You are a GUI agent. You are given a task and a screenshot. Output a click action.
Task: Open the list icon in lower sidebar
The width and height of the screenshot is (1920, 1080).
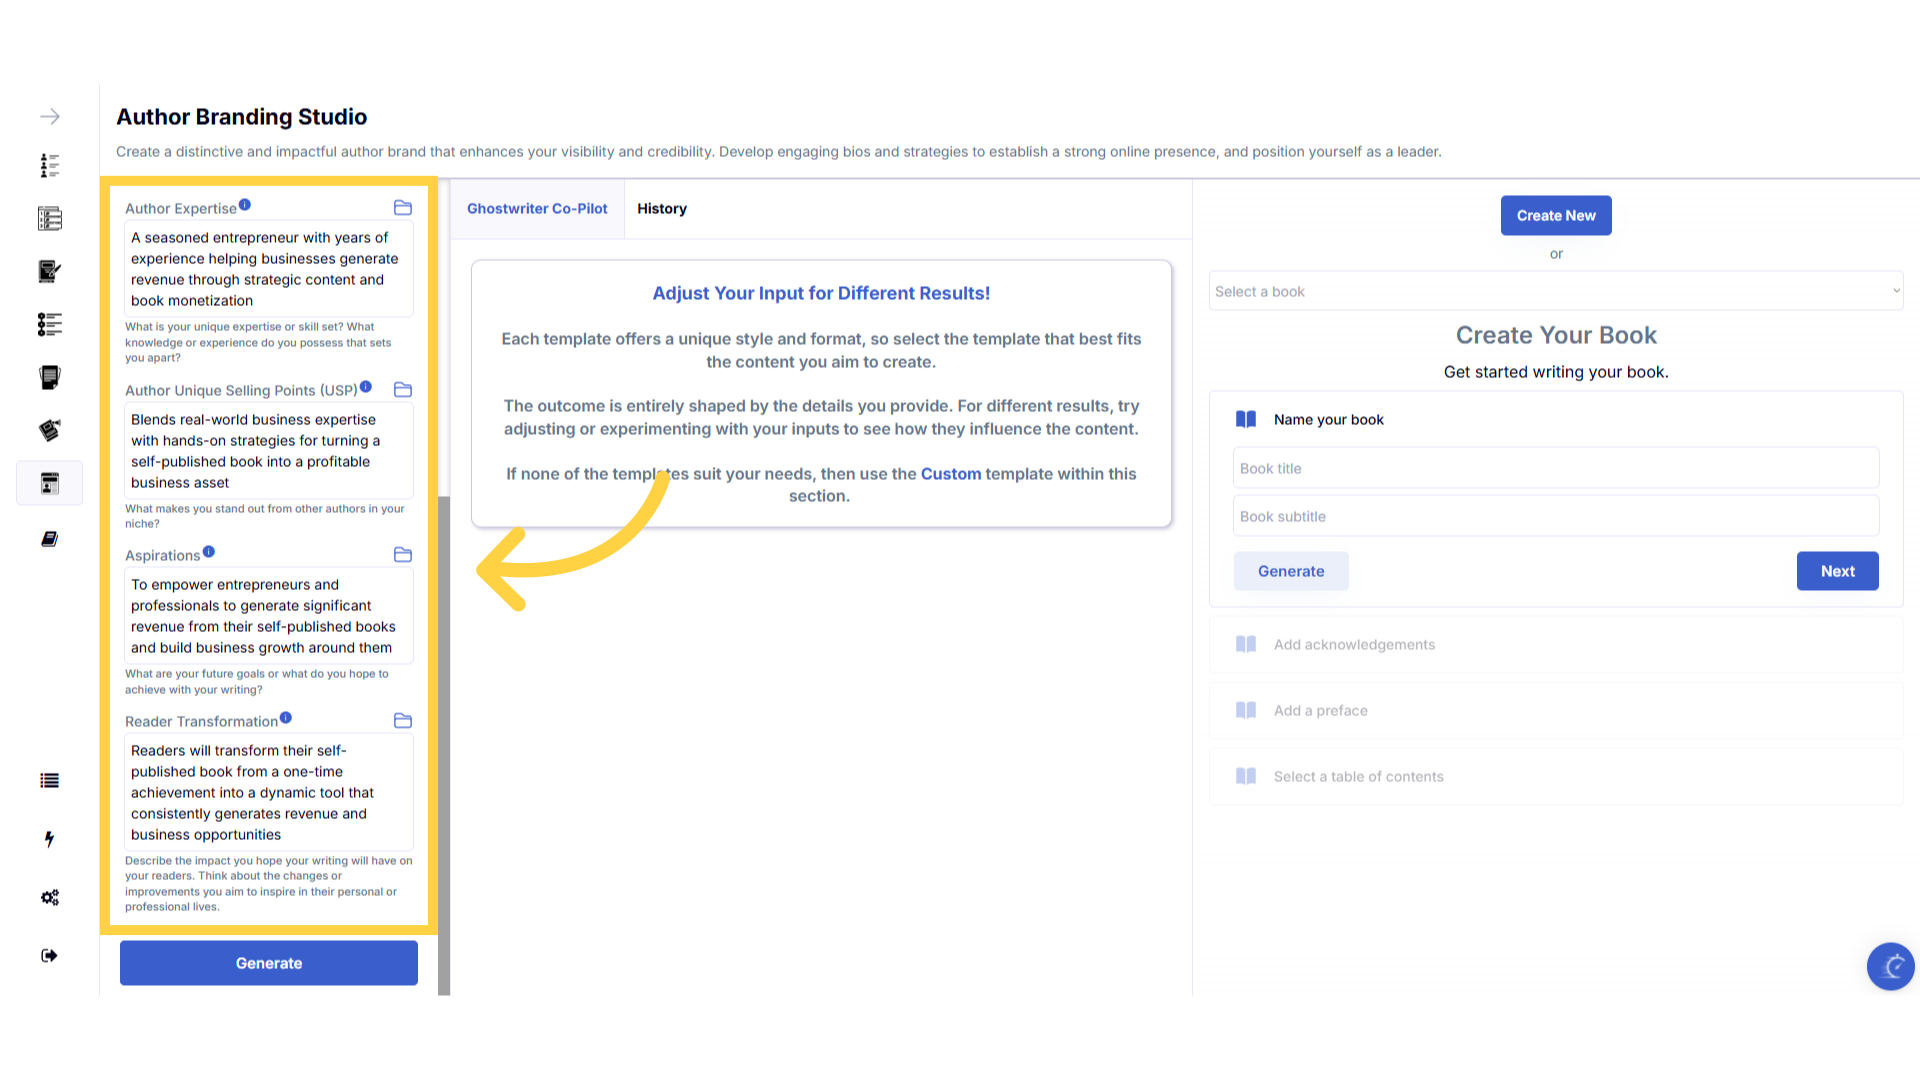click(49, 781)
